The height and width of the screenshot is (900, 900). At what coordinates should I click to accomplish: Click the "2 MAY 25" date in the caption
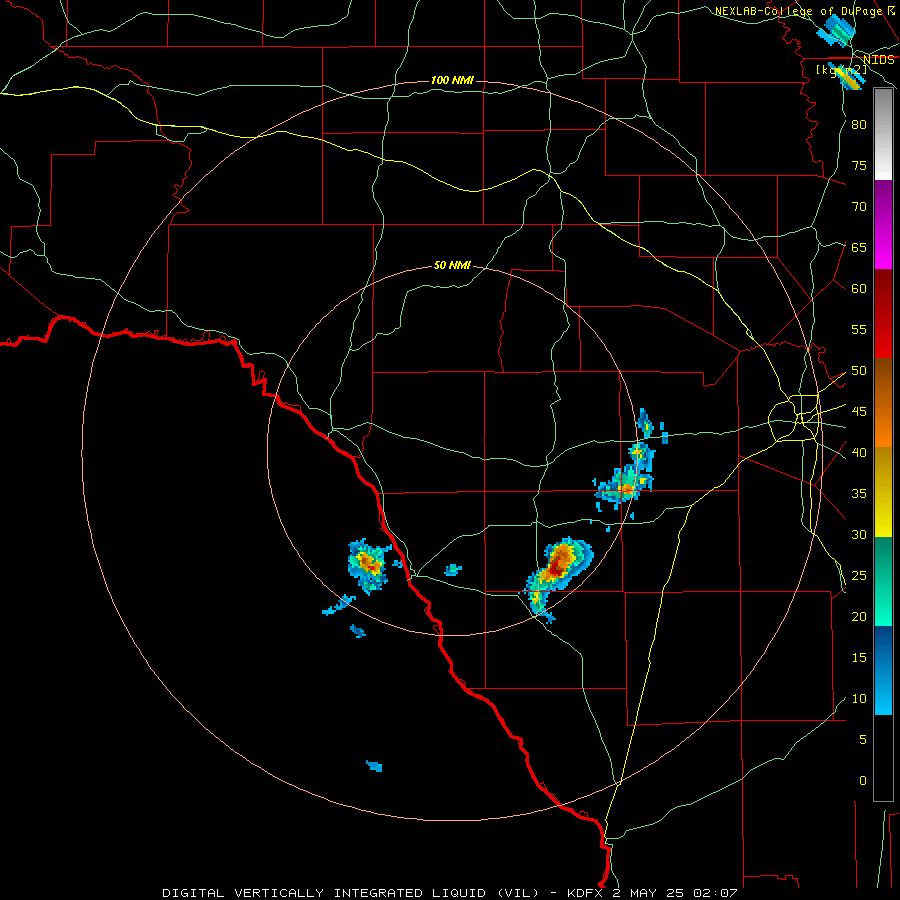pos(649,893)
